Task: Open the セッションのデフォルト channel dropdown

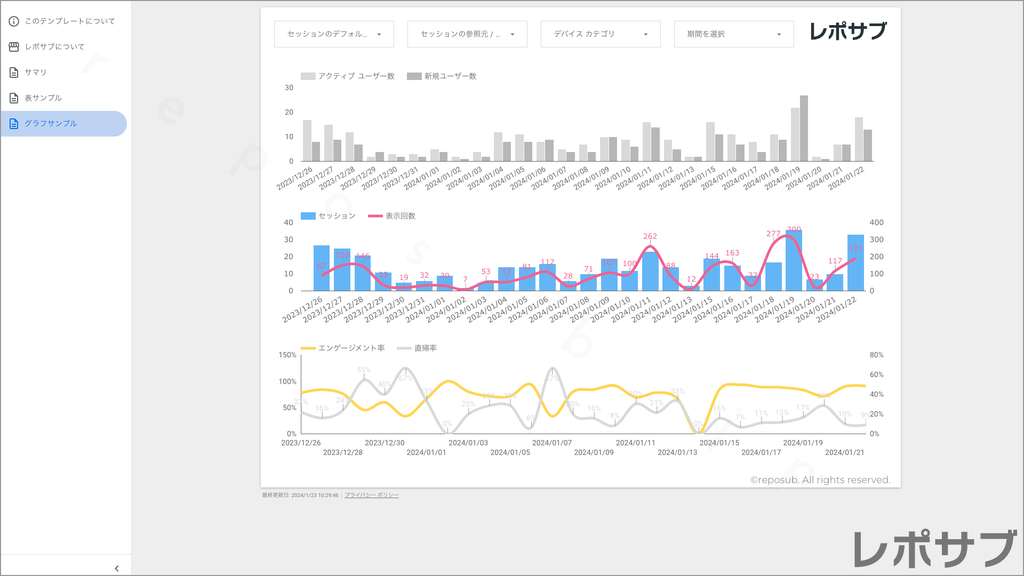Action: point(334,34)
